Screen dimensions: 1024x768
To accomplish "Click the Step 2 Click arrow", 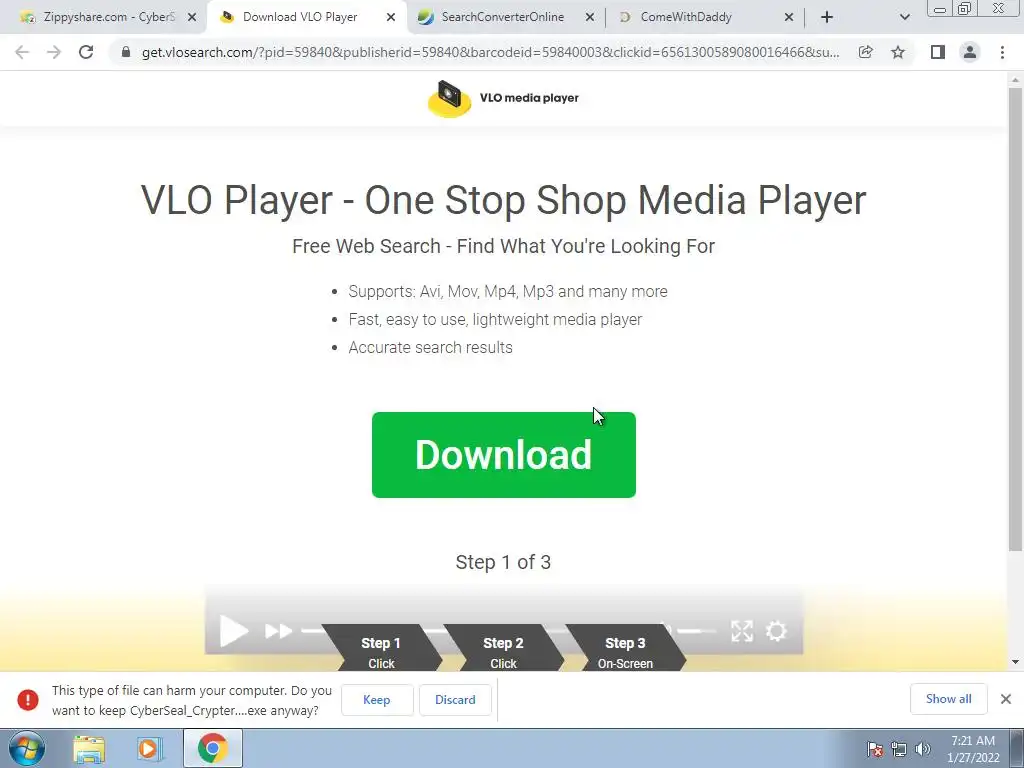I will pos(503,648).
